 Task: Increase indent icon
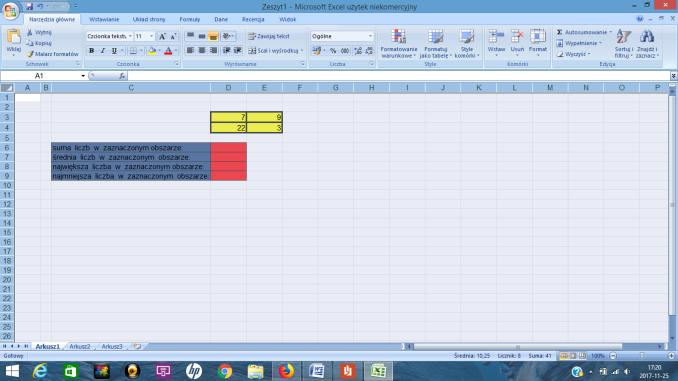(237, 51)
